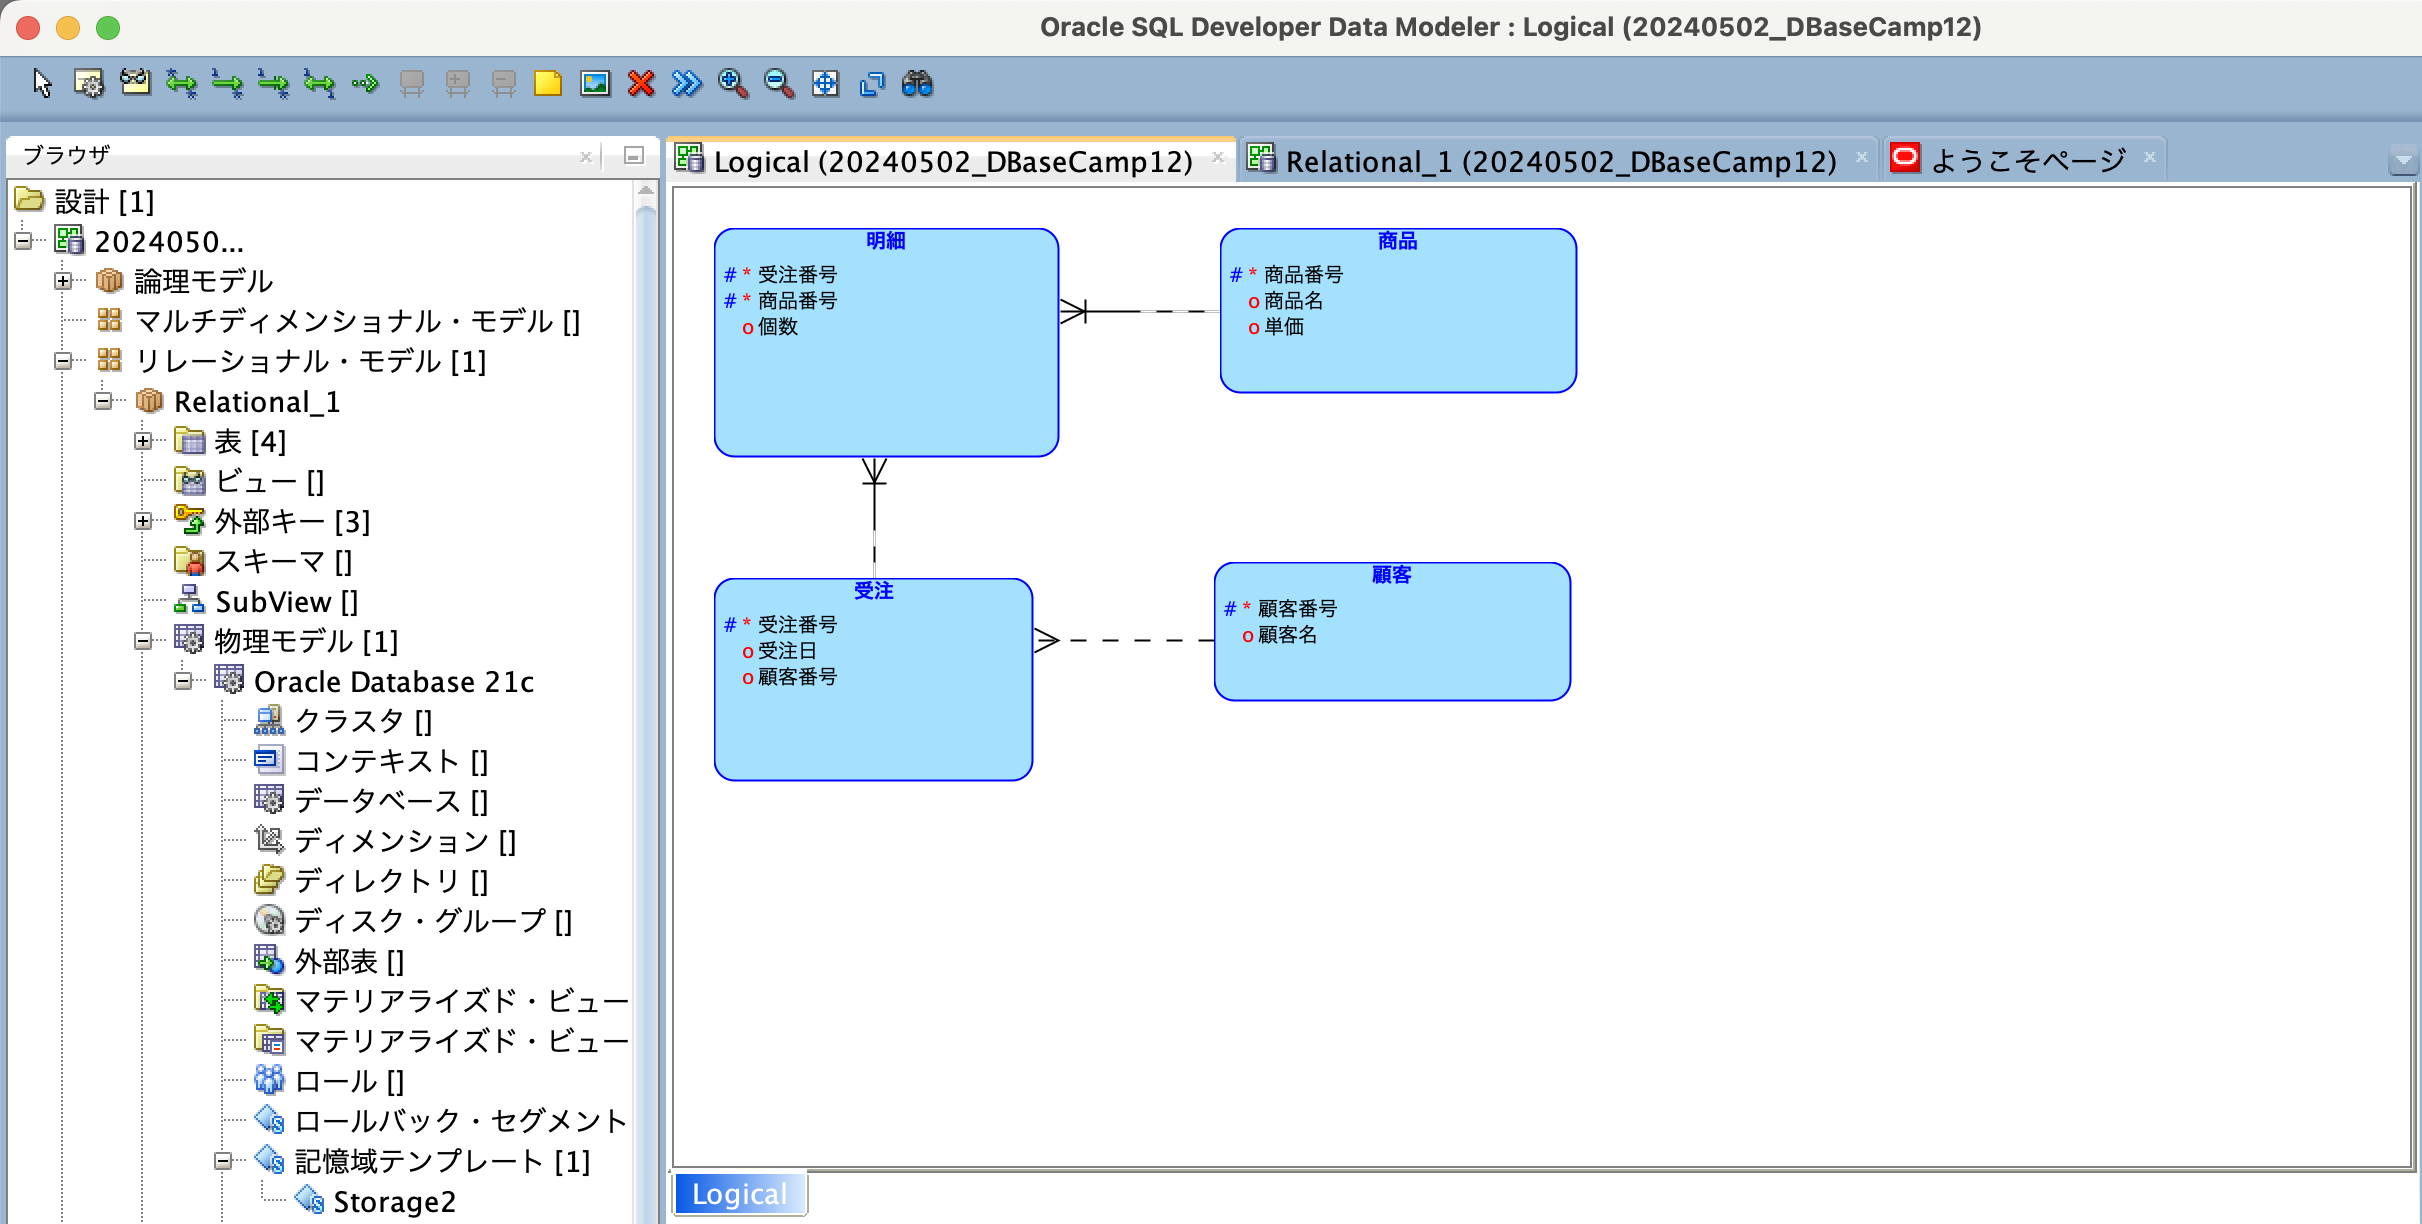The height and width of the screenshot is (1224, 2422).
Task: Click the New Entity toolbar icon
Action: 88,83
